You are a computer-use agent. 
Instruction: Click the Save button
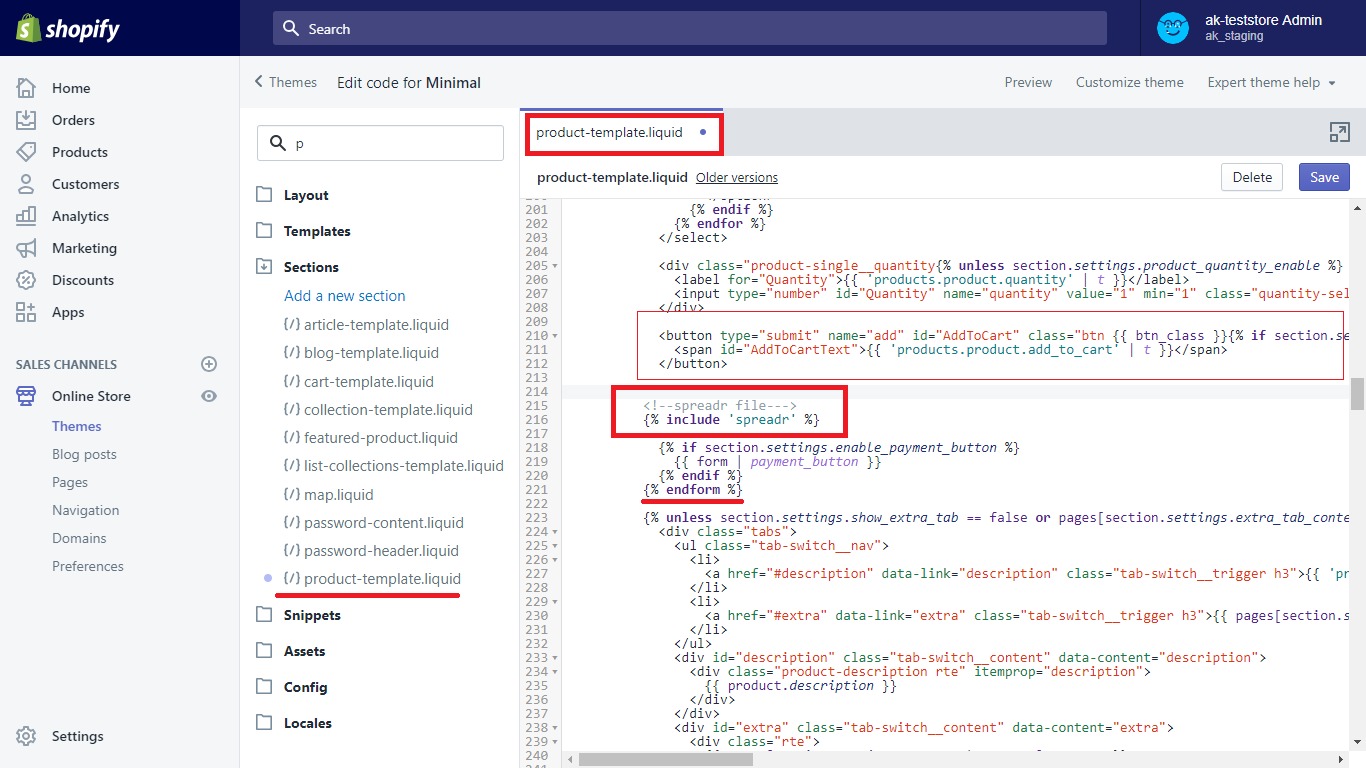[1324, 177]
